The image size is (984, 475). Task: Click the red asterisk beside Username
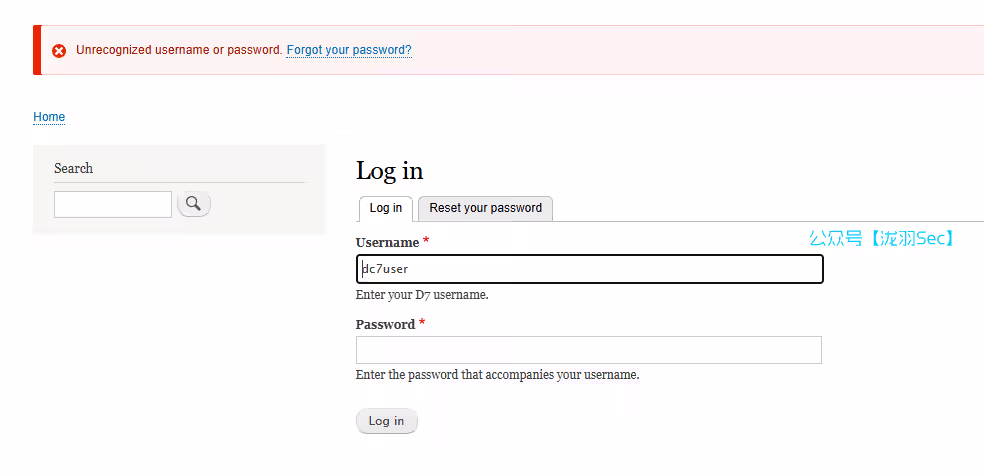427,241
